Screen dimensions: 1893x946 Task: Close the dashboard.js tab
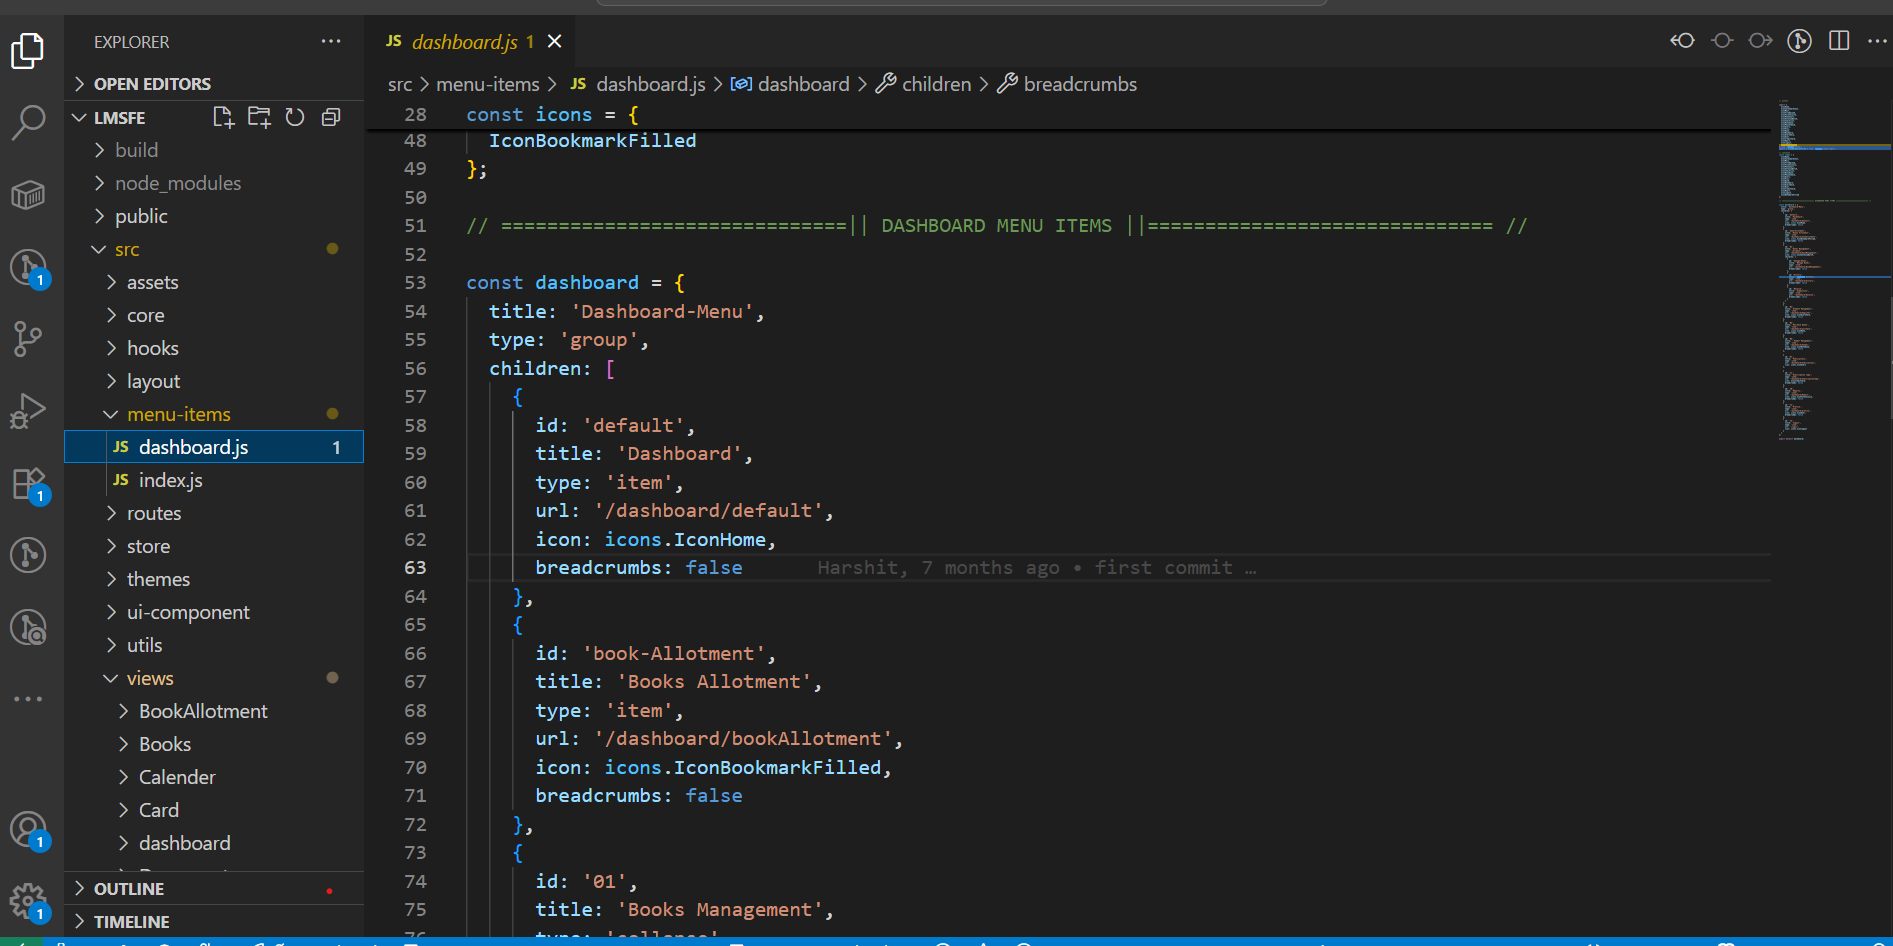(555, 41)
